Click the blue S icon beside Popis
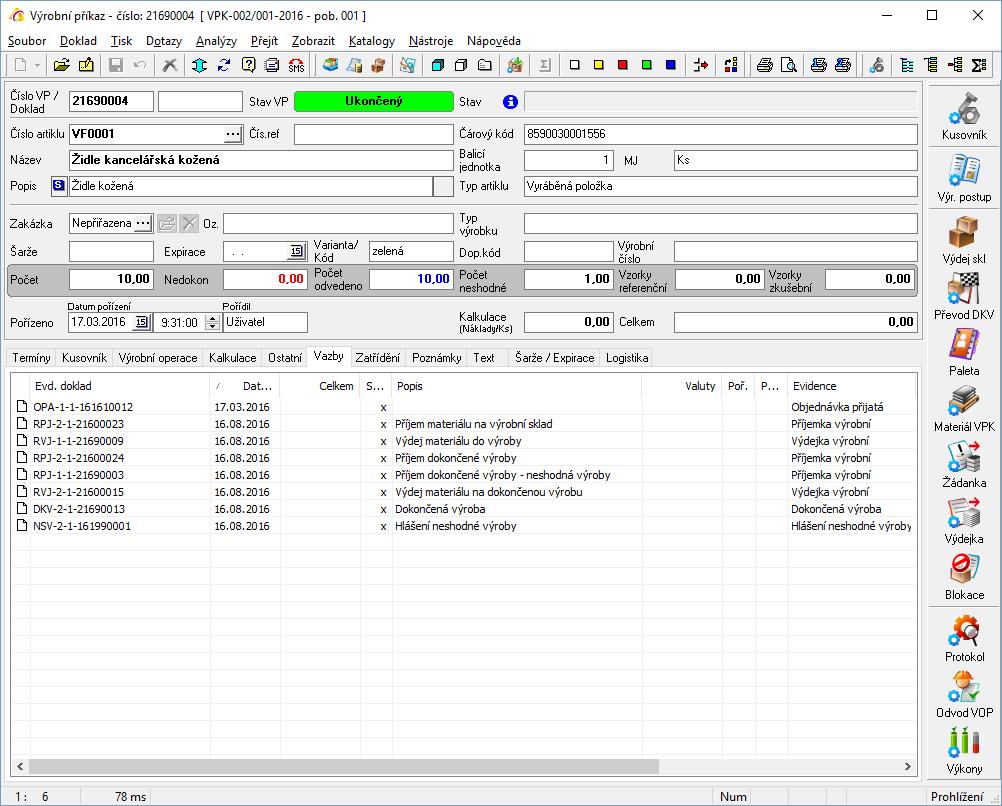 [58, 185]
